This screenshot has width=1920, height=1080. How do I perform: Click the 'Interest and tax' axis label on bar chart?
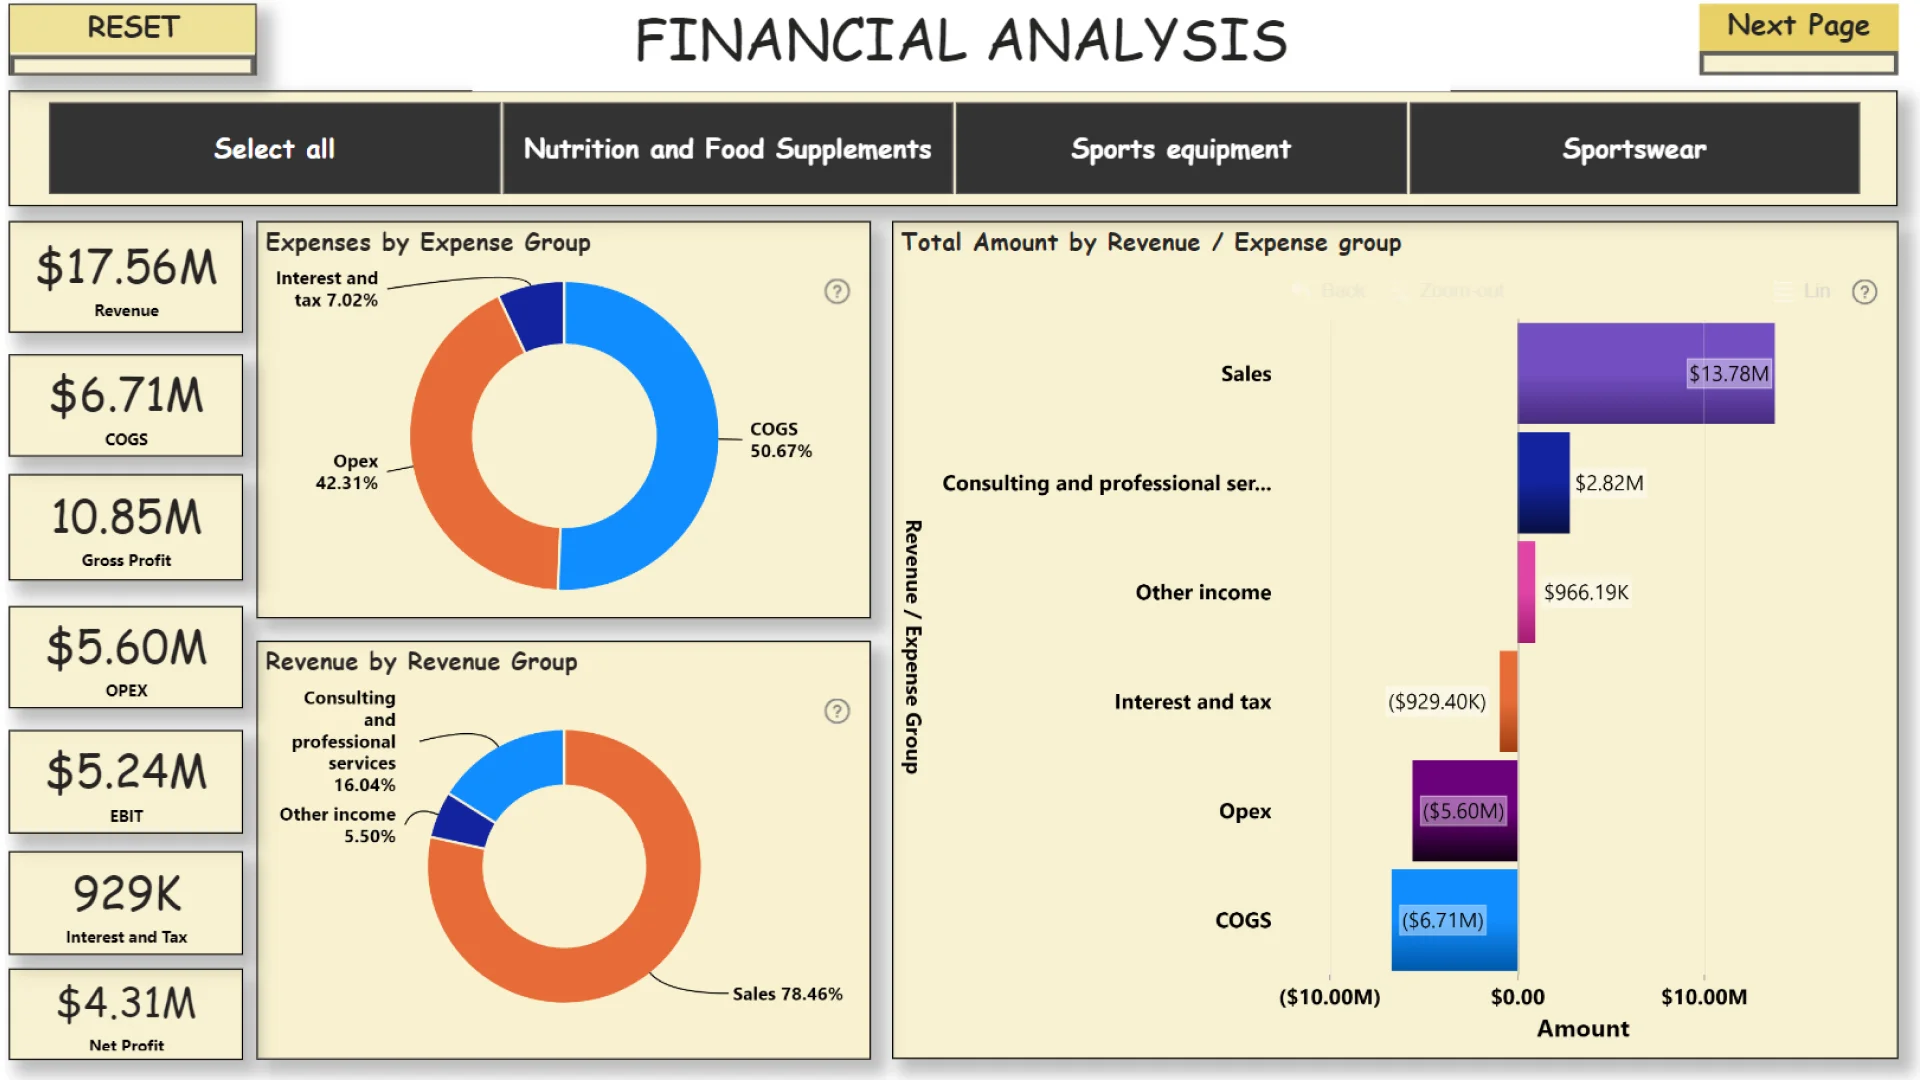point(1192,702)
